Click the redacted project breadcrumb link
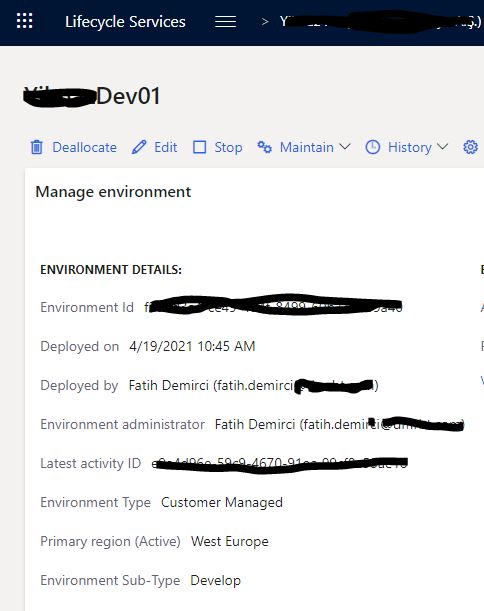This screenshot has height=611, width=484. (x=380, y=22)
